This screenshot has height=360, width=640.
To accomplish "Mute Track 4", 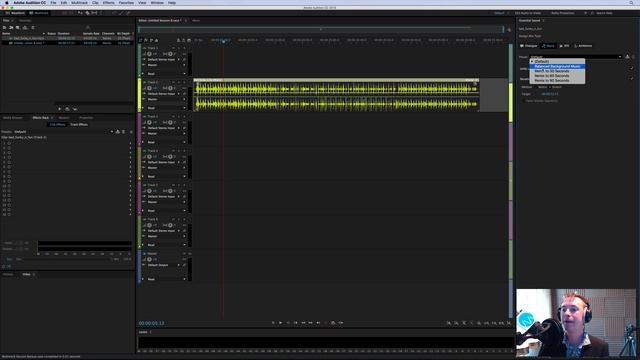I will click(173, 151).
